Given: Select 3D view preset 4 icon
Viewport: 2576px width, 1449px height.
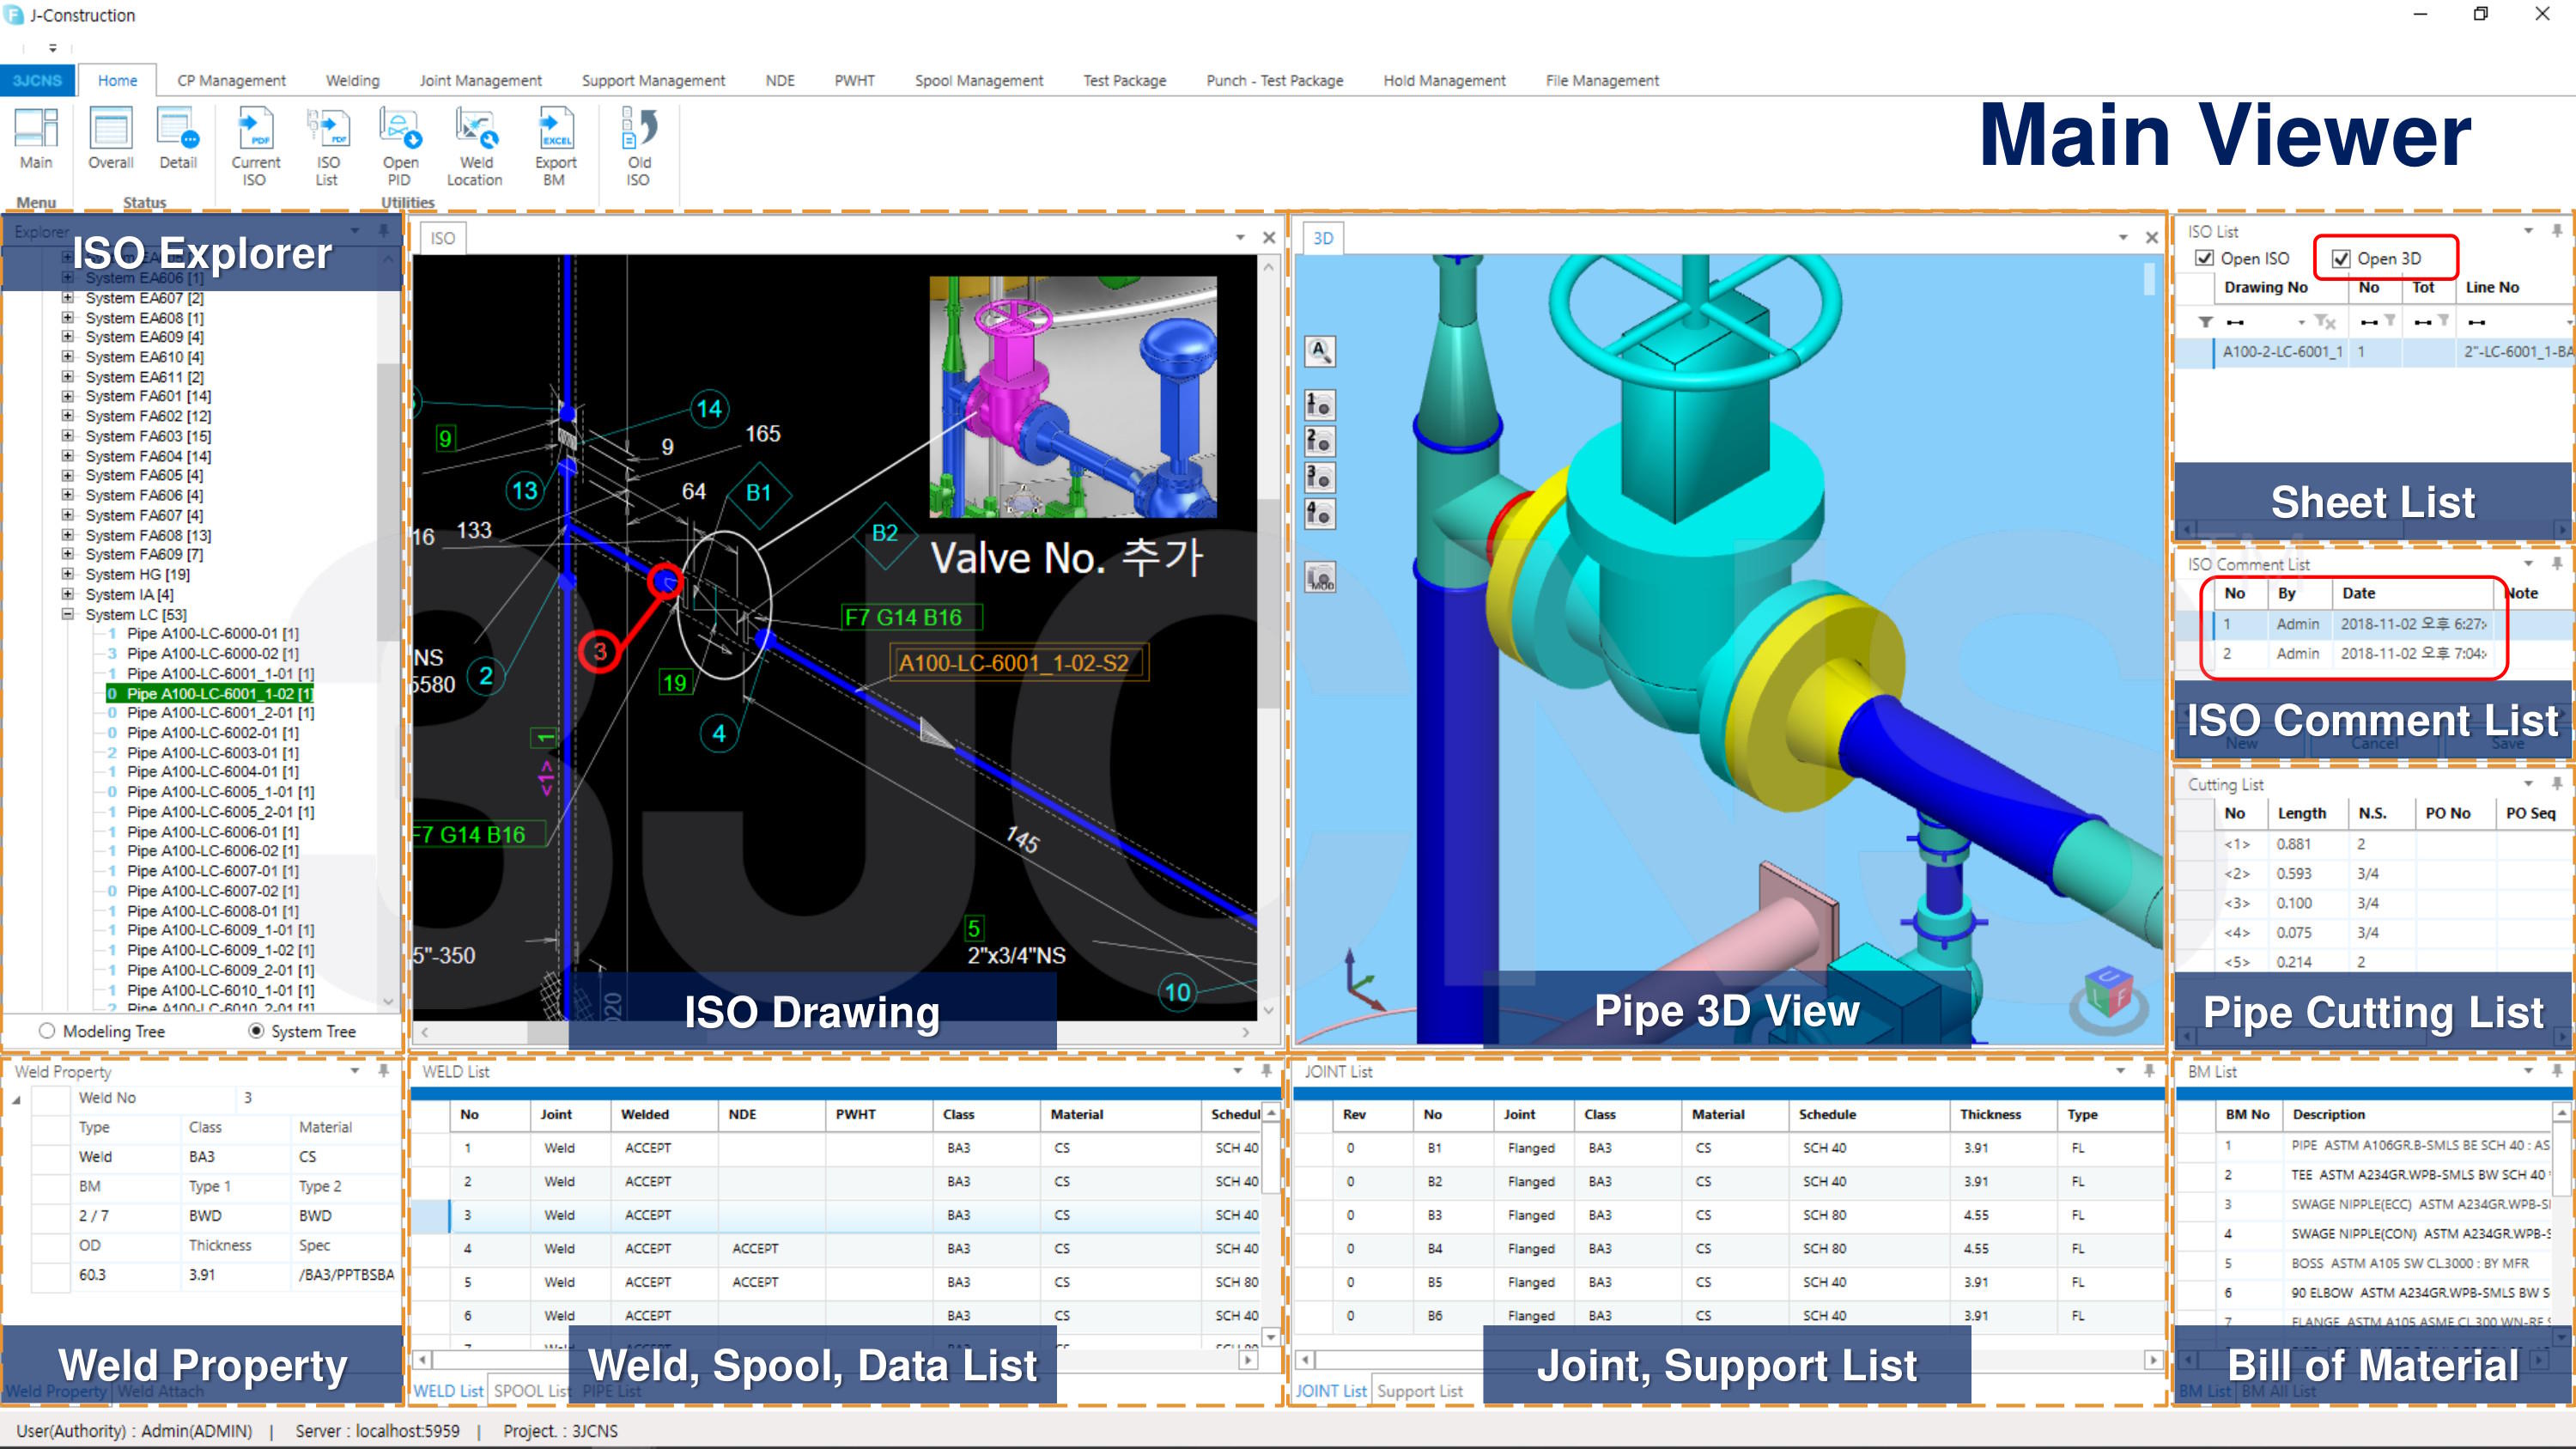Looking at the screenshot, I should [1320, 514].
